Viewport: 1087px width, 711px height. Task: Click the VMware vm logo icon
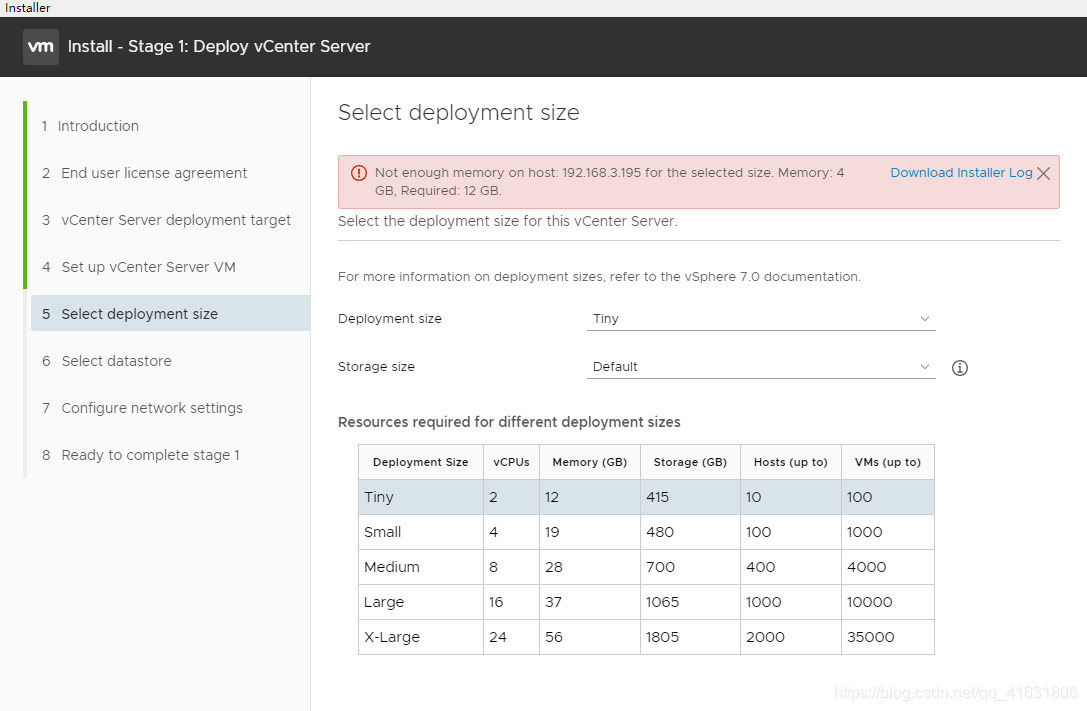(41, 47)
